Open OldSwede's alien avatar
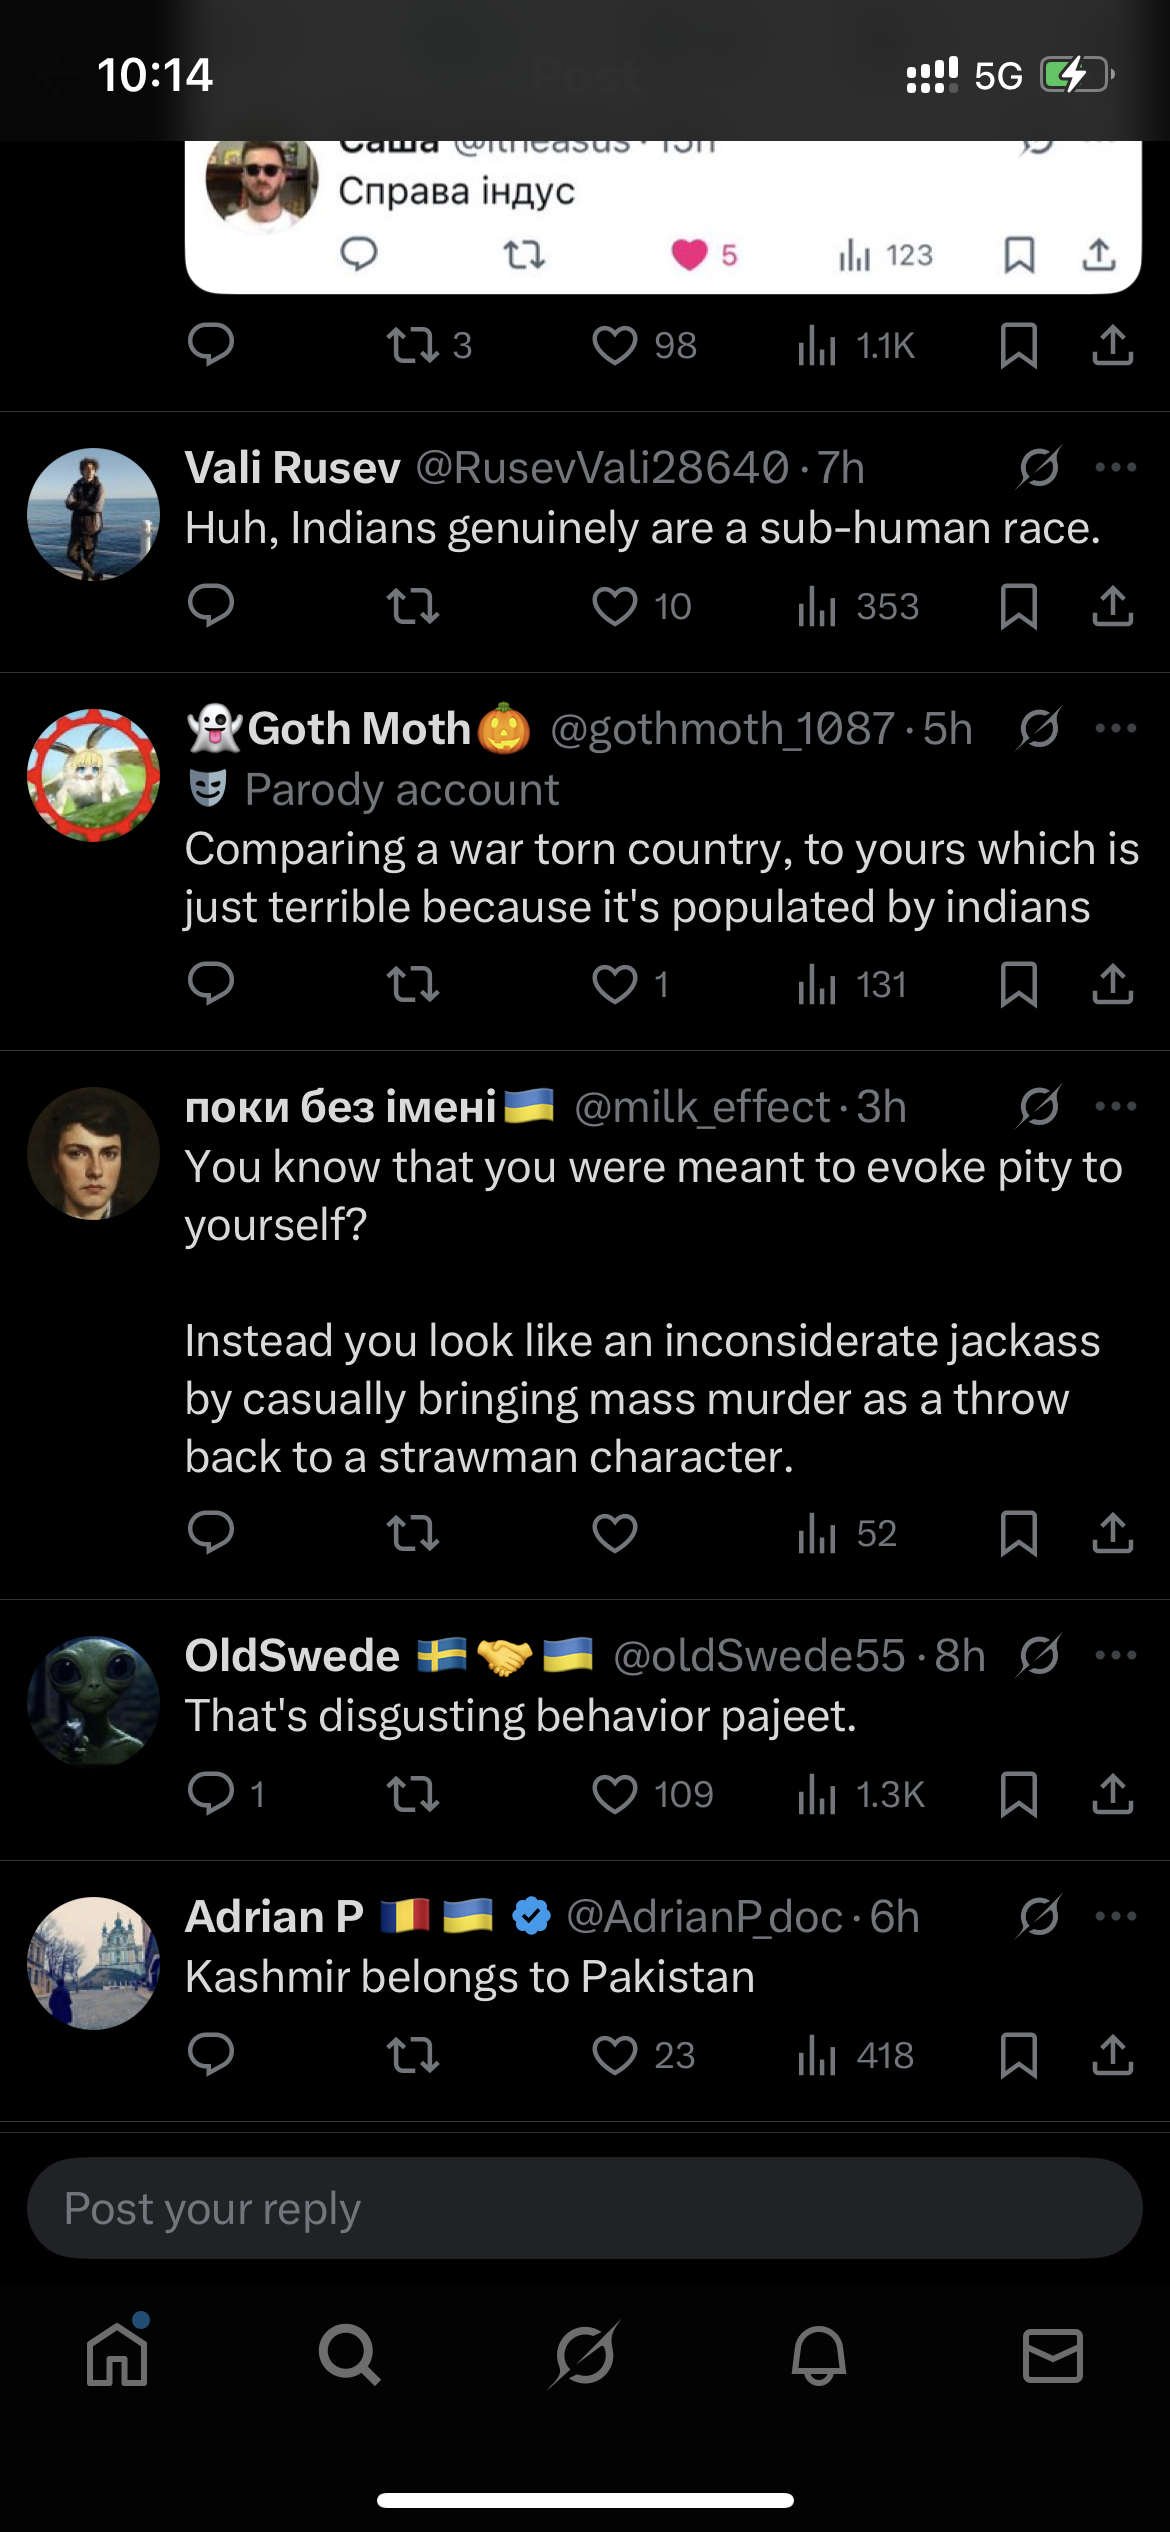 click(x=93, y=1701)
